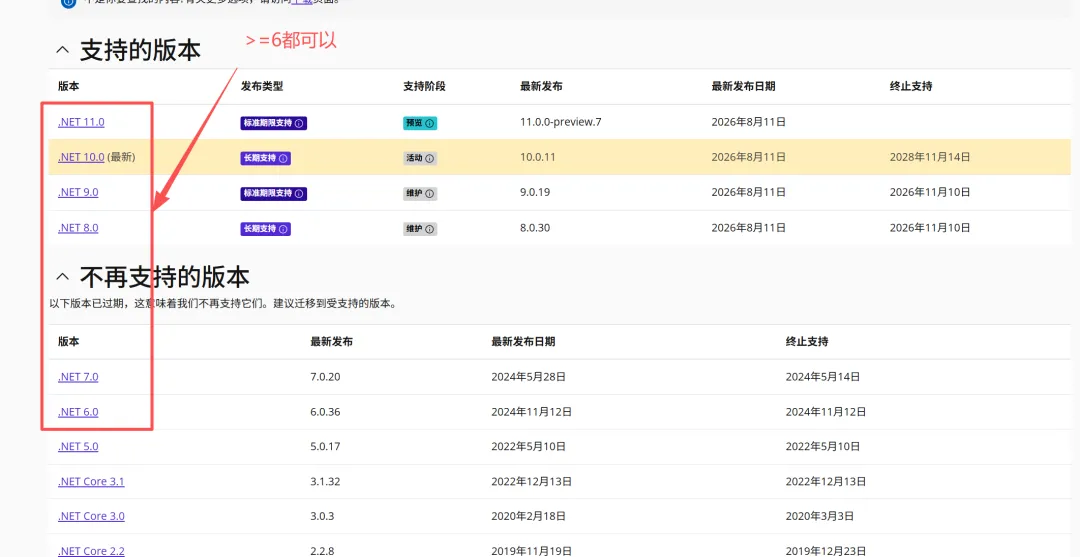Image resolution: width=1080 pixels, height=557 pixels.
Task: Click the 不再支持的版本 heading
Action: pyautogui.click(x=165, y=277)
